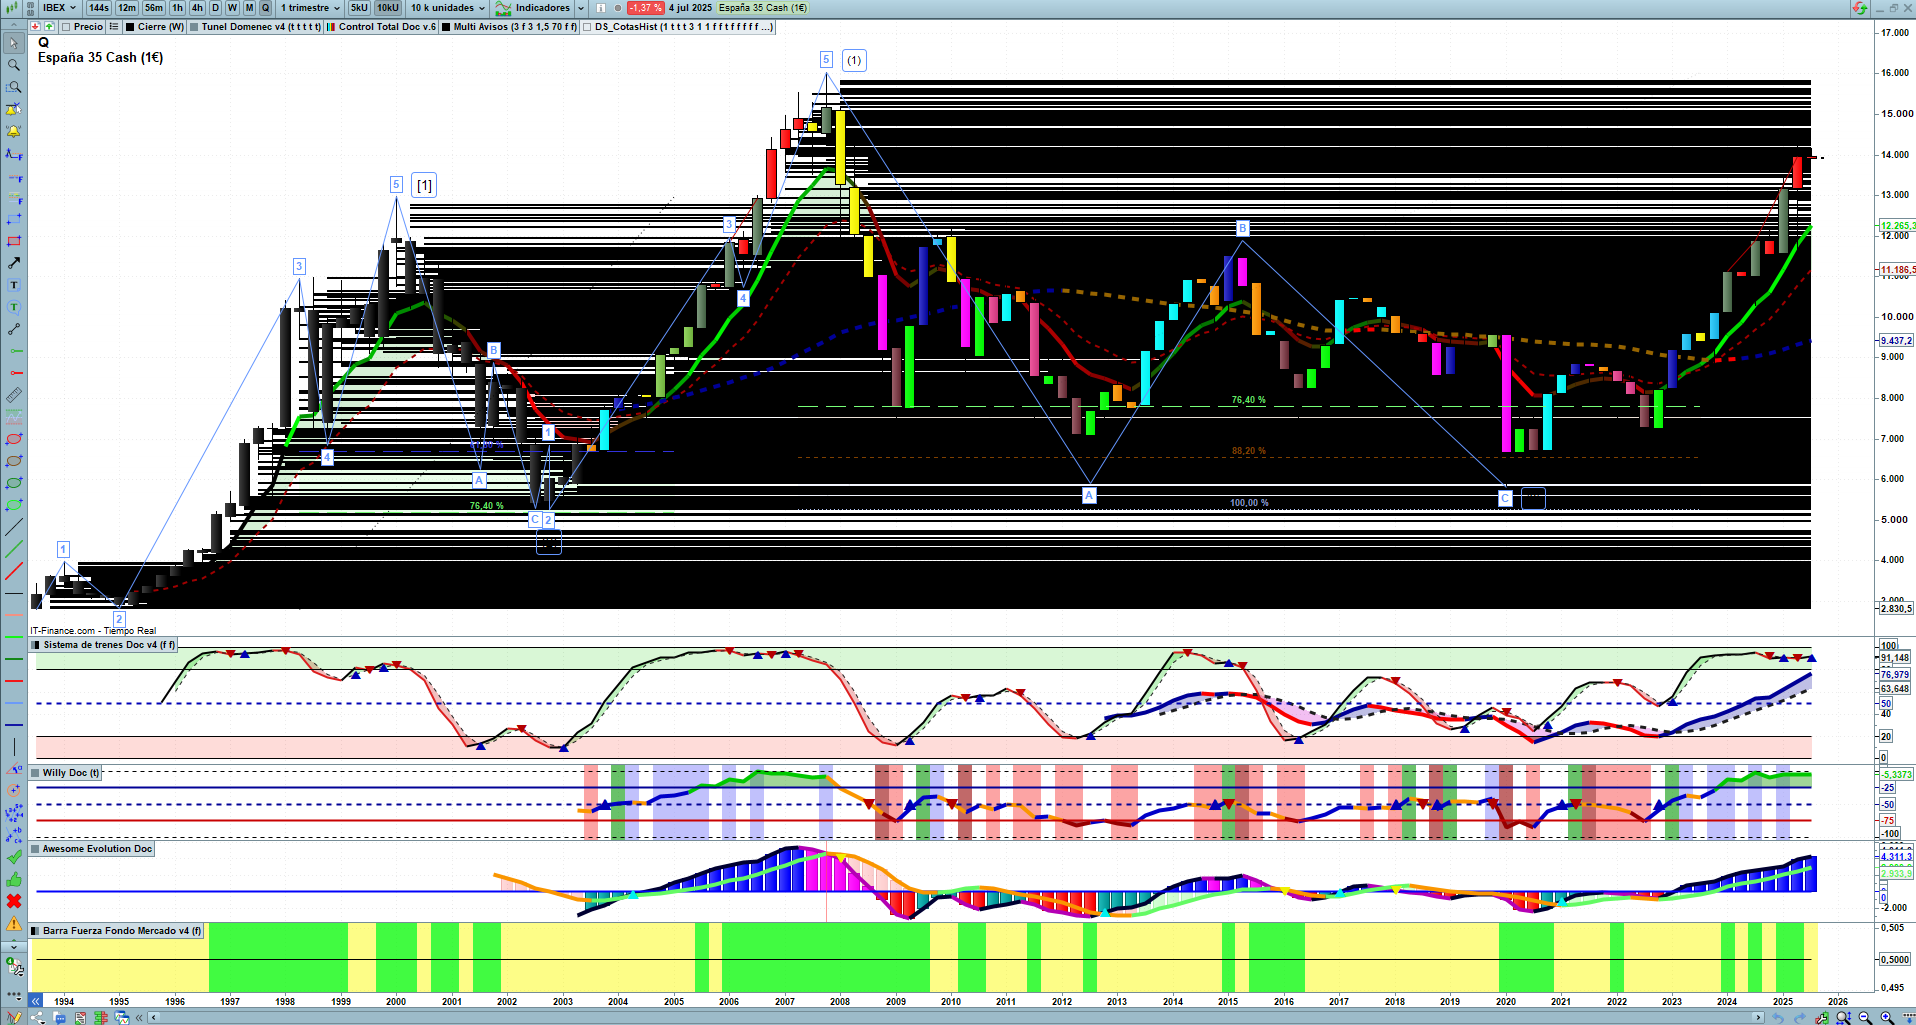Click the red X mark tool

[14, 901]
